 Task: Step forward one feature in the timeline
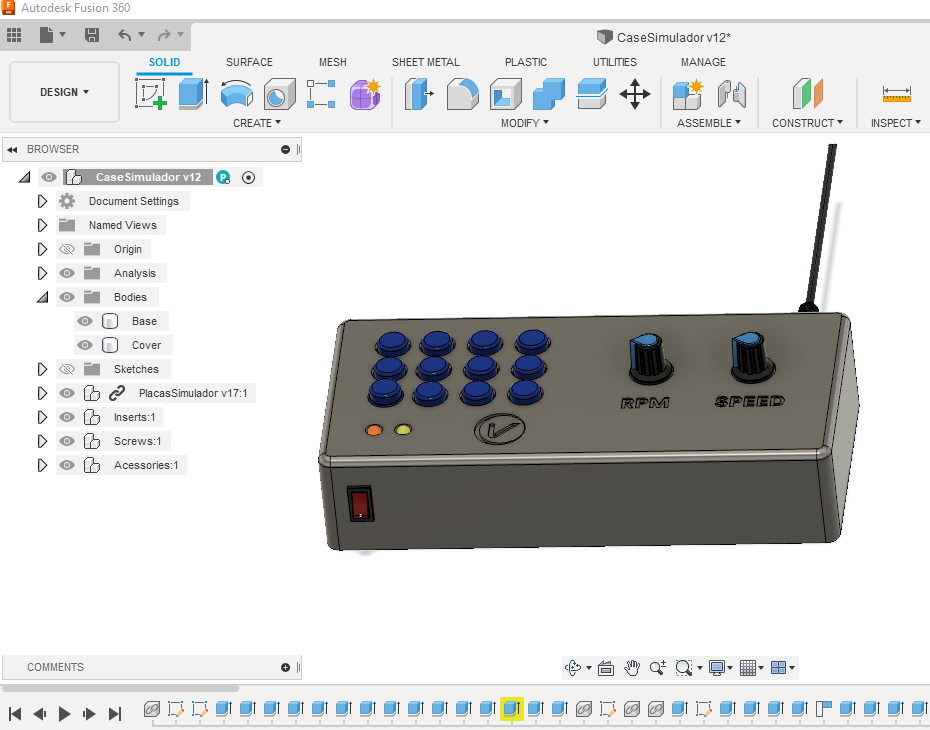tap(90, 713)
